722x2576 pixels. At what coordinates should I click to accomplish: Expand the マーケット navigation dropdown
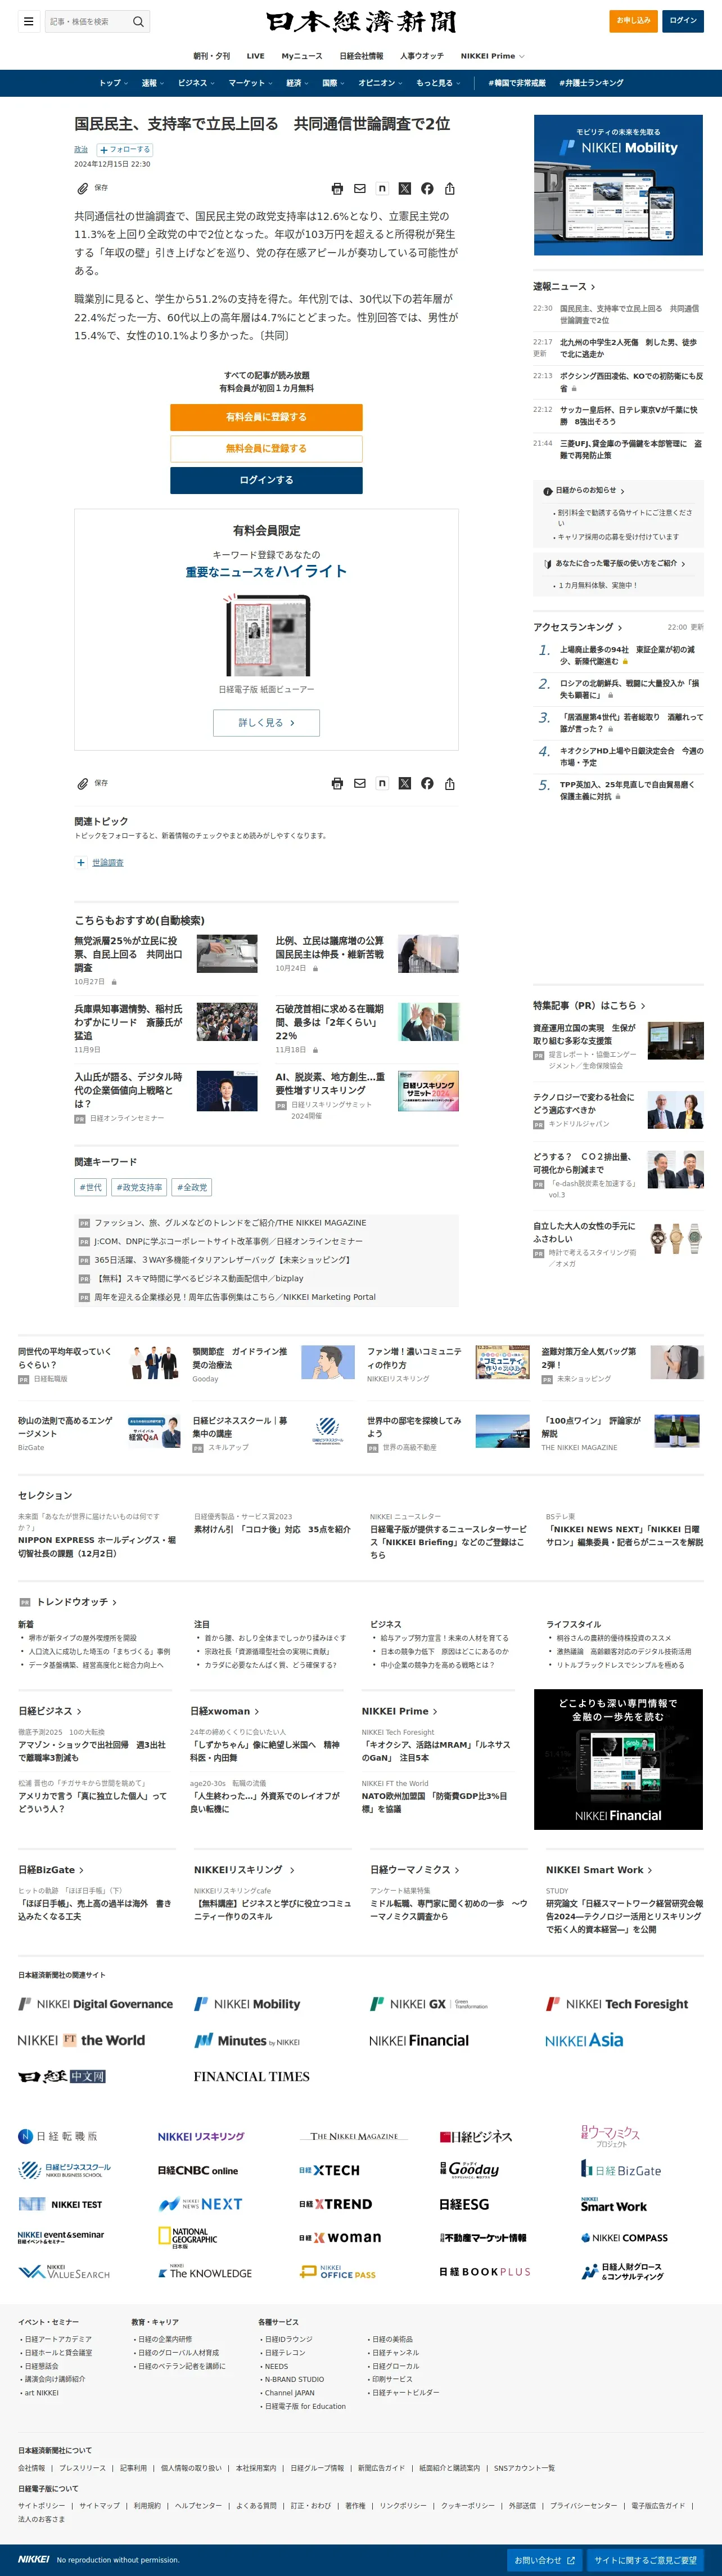(x=251, y=83)
